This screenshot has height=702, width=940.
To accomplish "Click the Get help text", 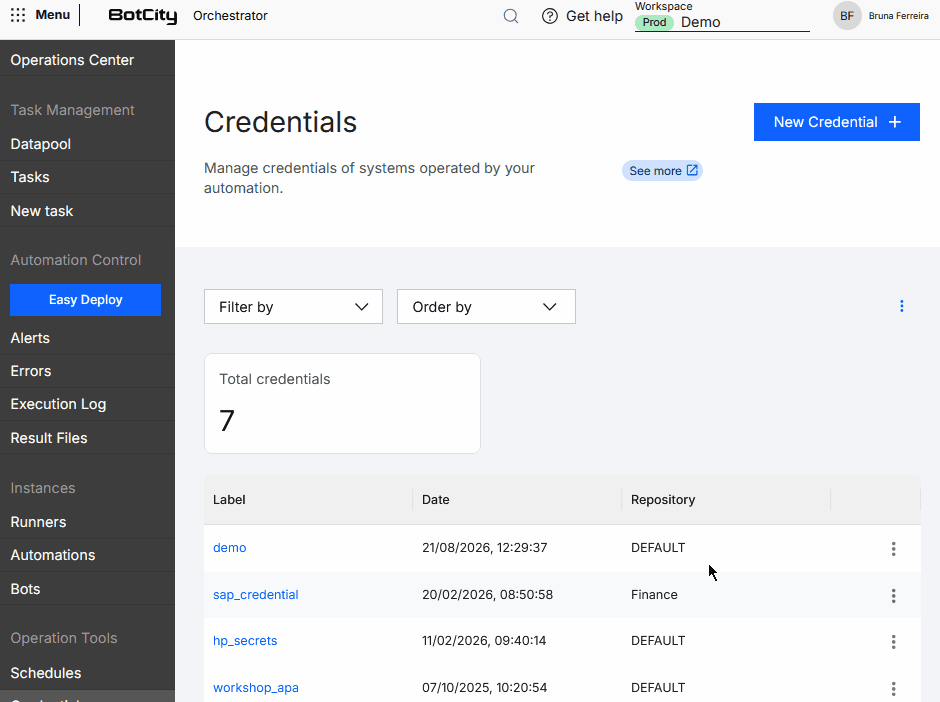I will (x=594, y=16).
